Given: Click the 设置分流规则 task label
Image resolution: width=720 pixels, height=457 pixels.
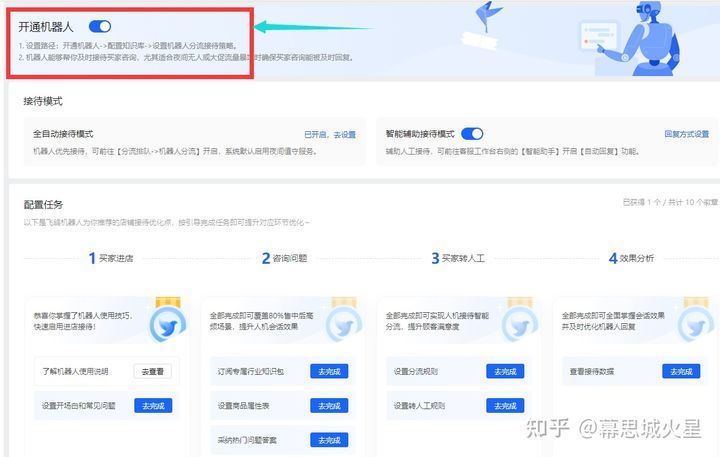Looking at the screenshot, I should coord(416,372).
